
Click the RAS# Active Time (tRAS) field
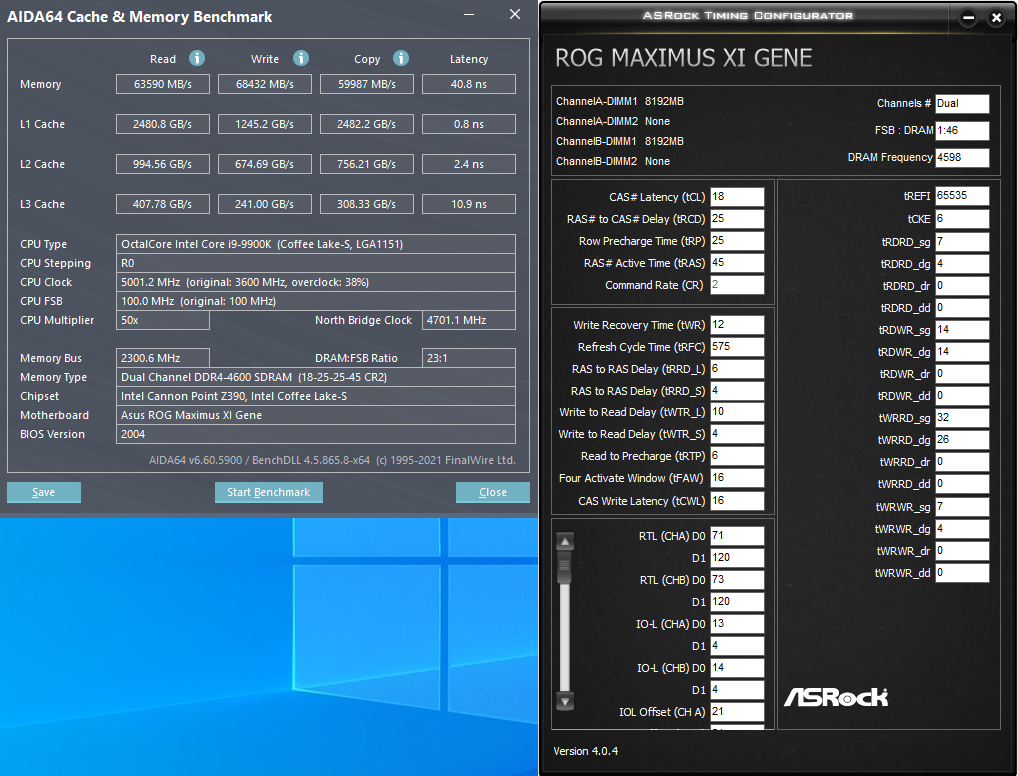[x=737, y=263]
